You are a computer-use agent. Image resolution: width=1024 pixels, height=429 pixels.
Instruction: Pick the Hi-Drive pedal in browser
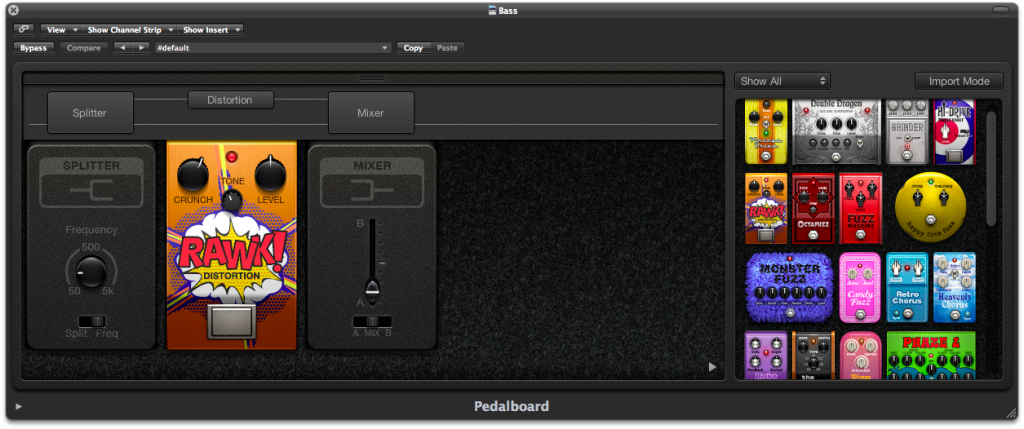click(954, 131)
